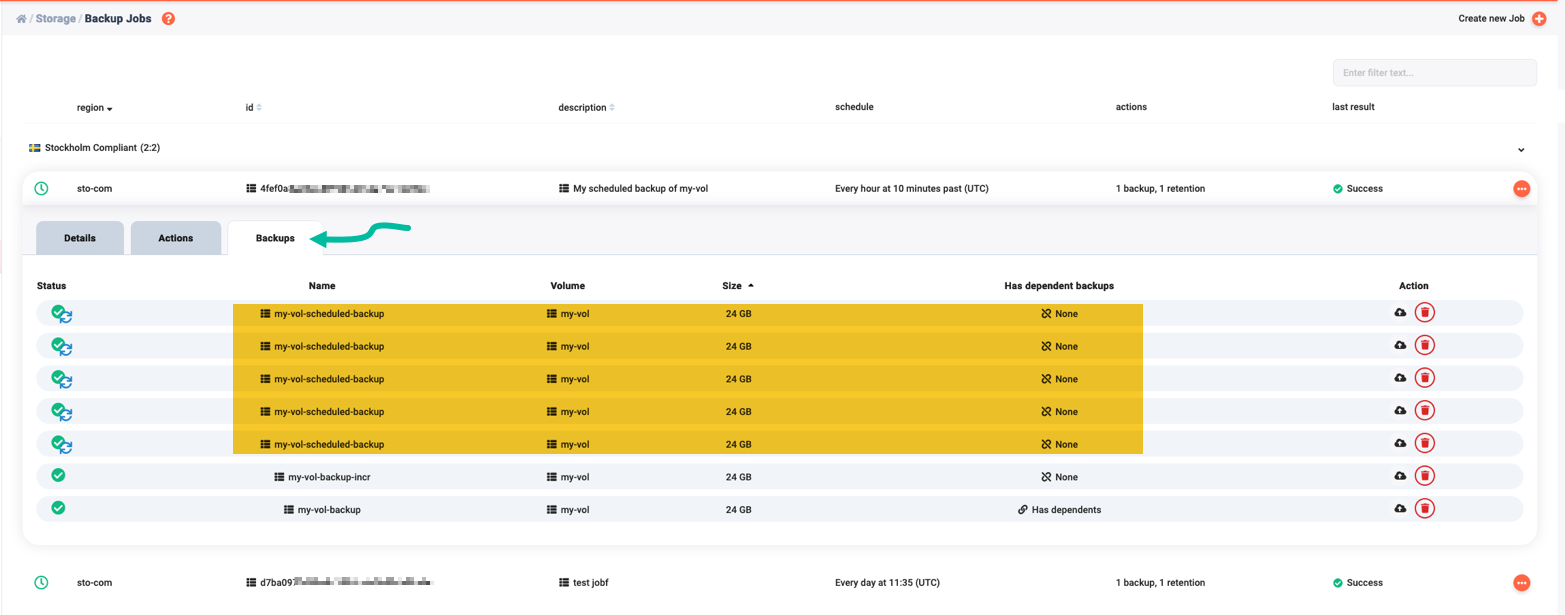Click green status check of my-vol-backup-incr
The width and height of the screenshot is (1565, 615).
point(58,475)
